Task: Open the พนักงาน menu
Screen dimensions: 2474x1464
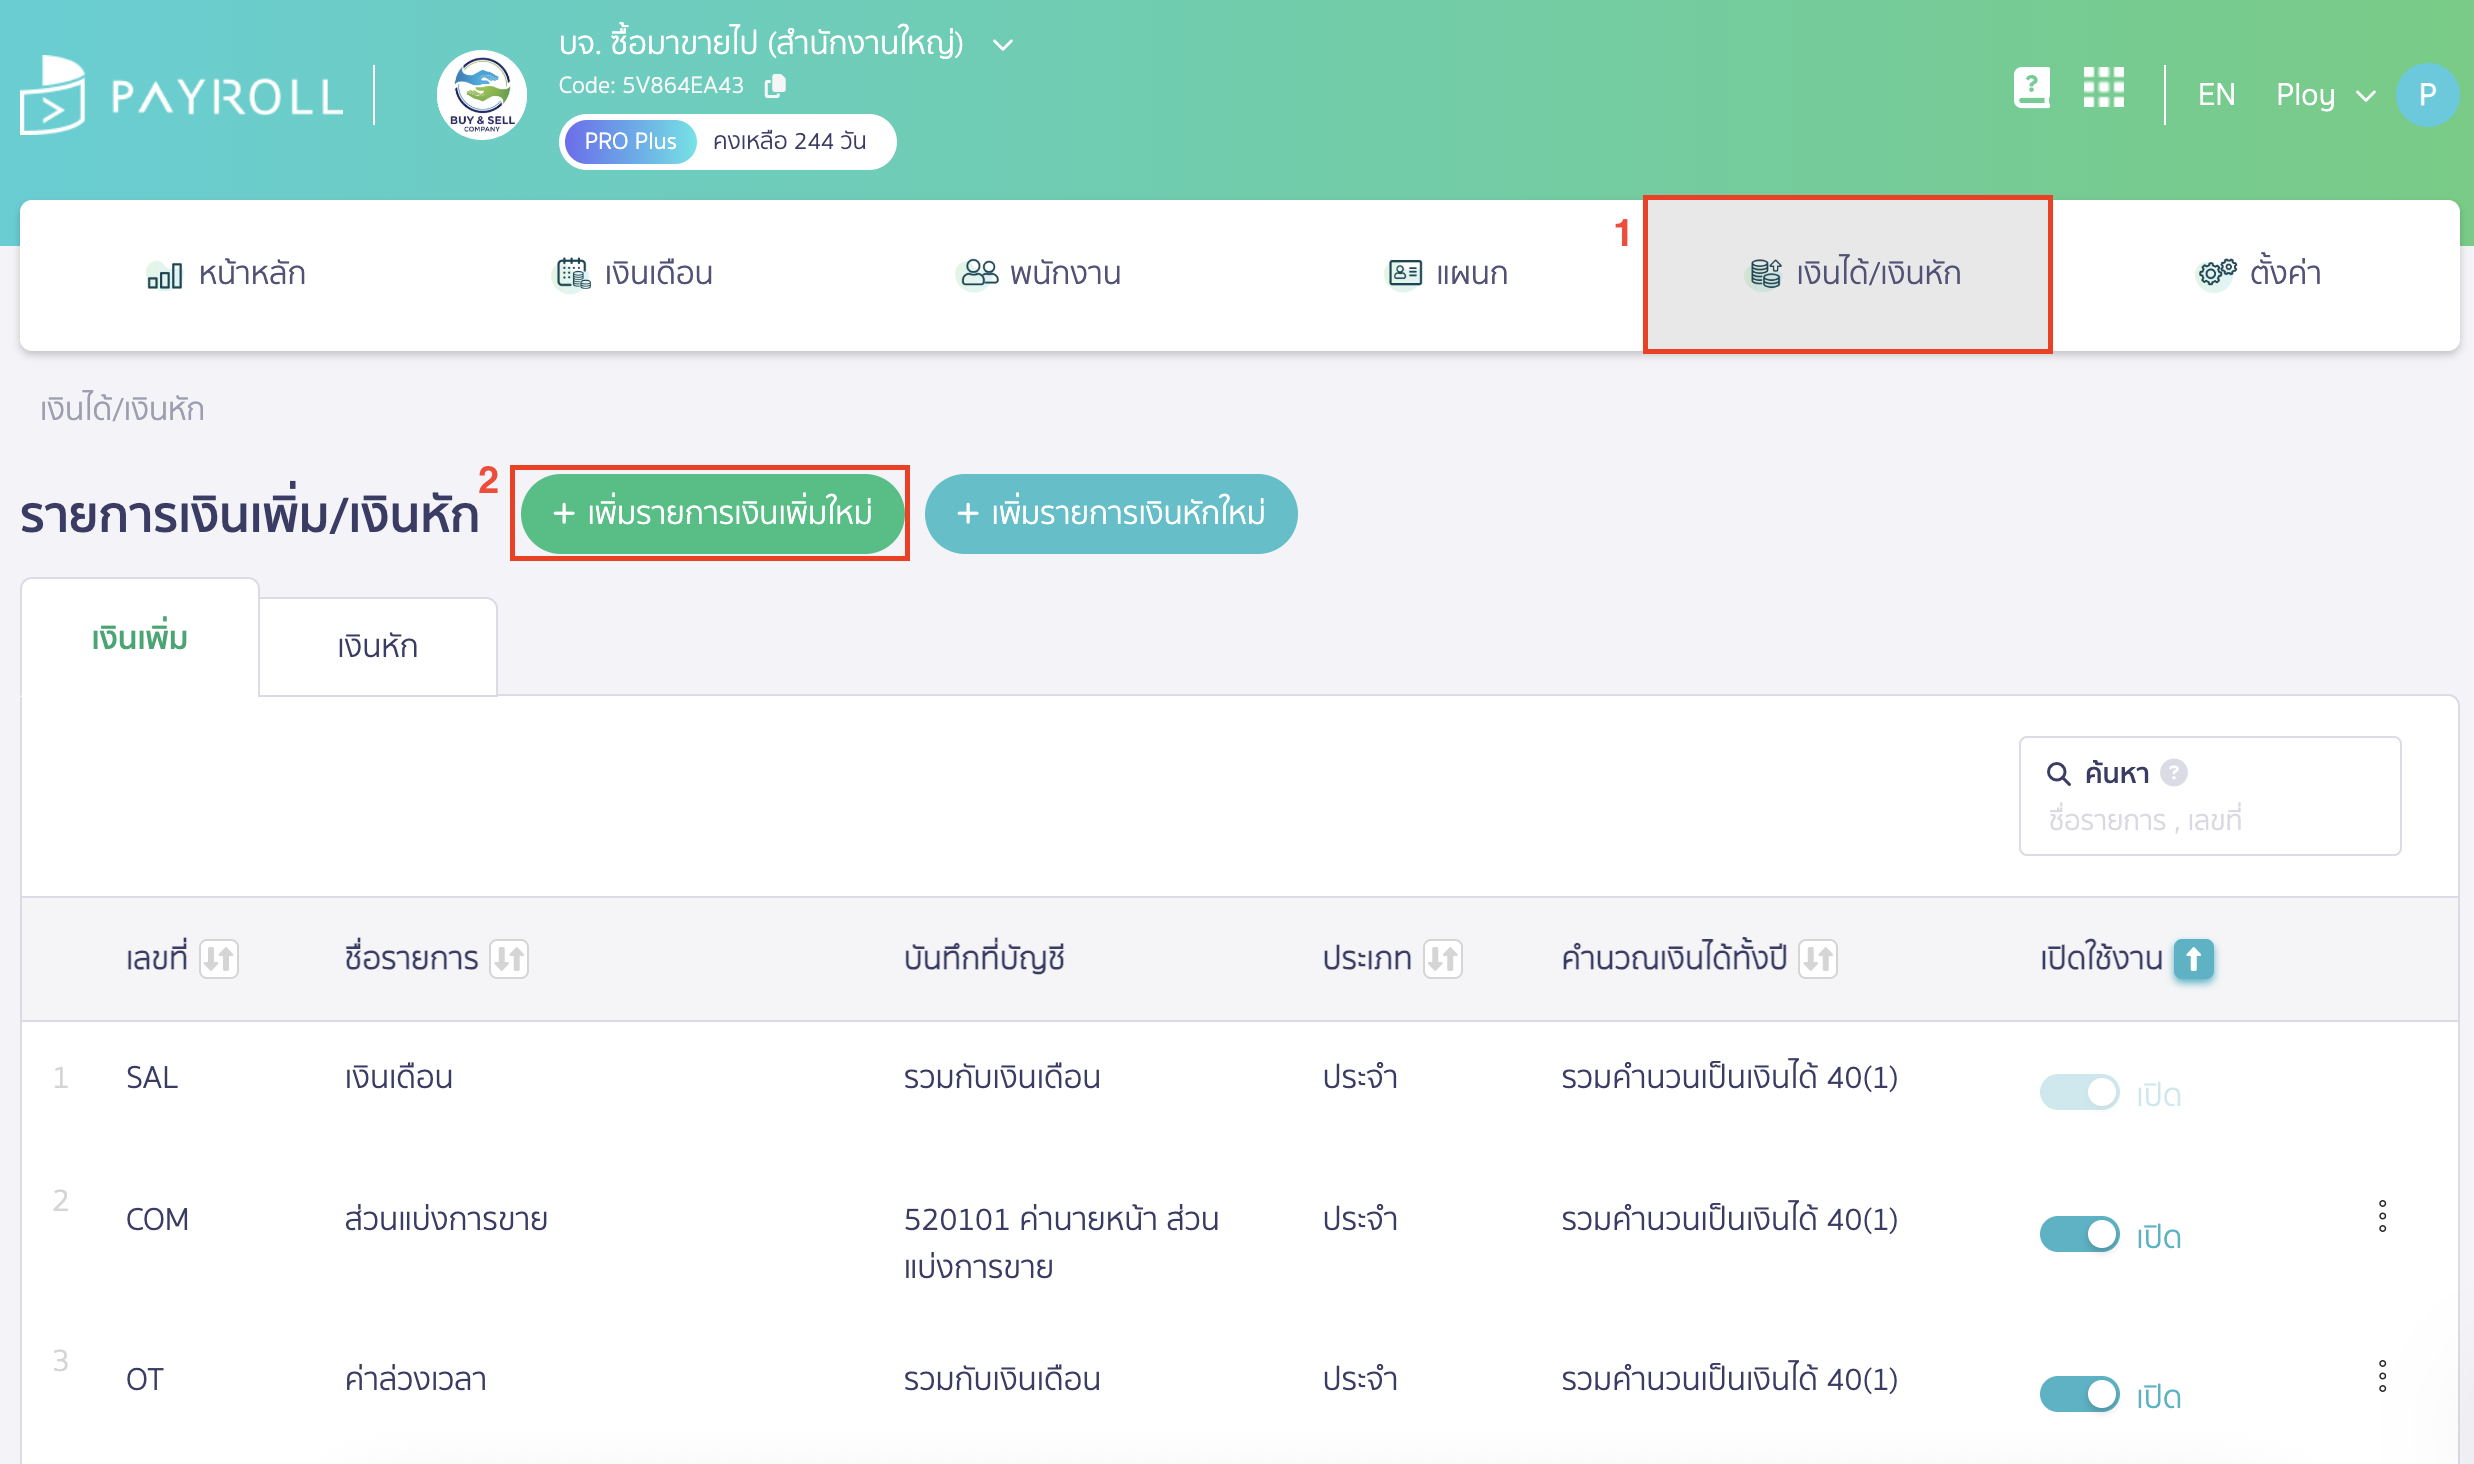Action: 1039,273
